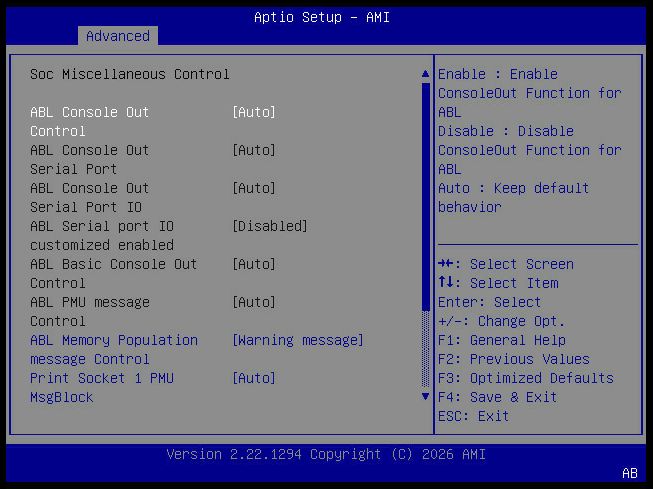The image size is (653, 489).
Task: Click the F4: Save & Exit hint
Action: pos(498,397)
